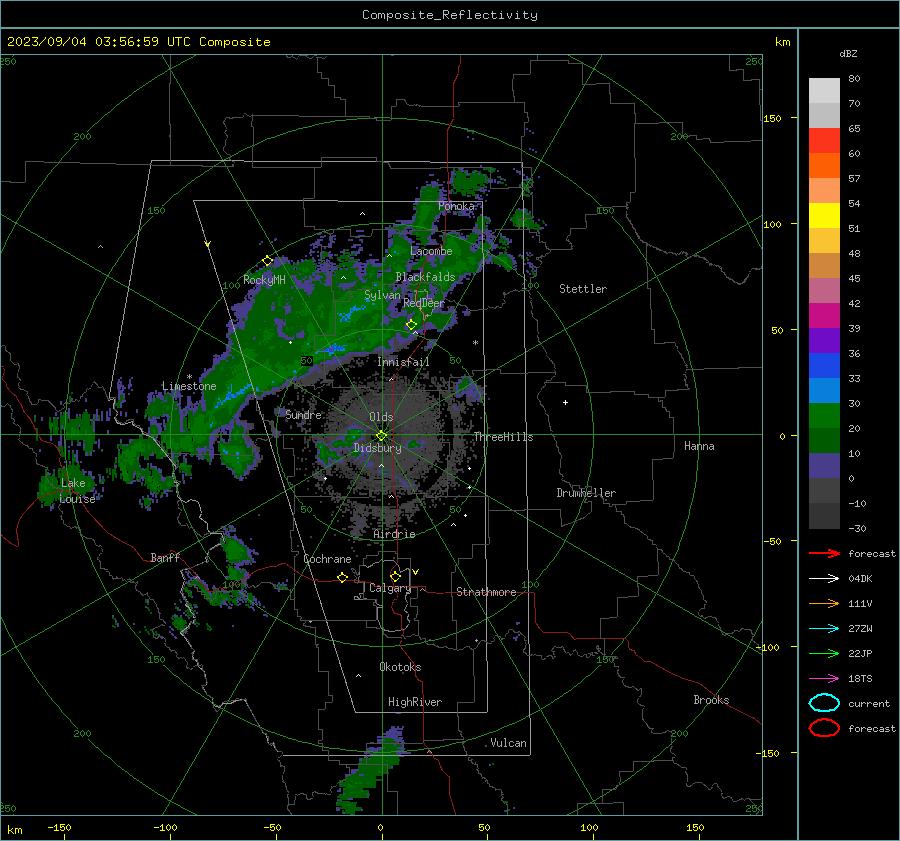
Task: Click the -30 value in dBZ legend
Action: coord(857,528)
